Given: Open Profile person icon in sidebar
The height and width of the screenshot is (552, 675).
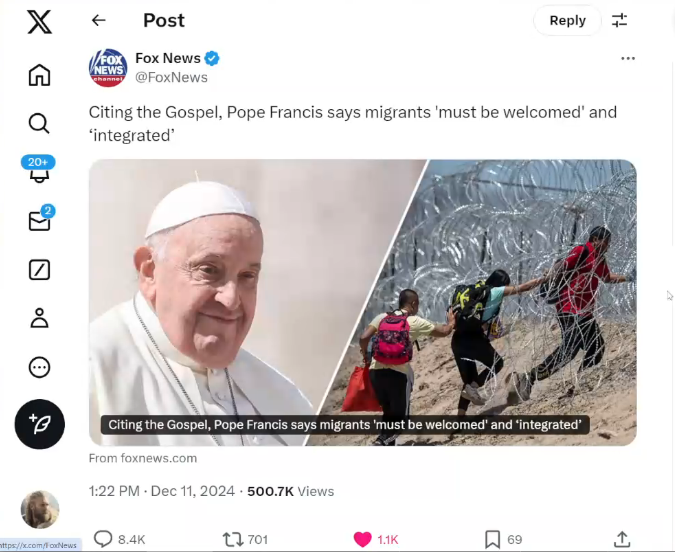Looking at the screenshot, I should (x=39, y=318).
